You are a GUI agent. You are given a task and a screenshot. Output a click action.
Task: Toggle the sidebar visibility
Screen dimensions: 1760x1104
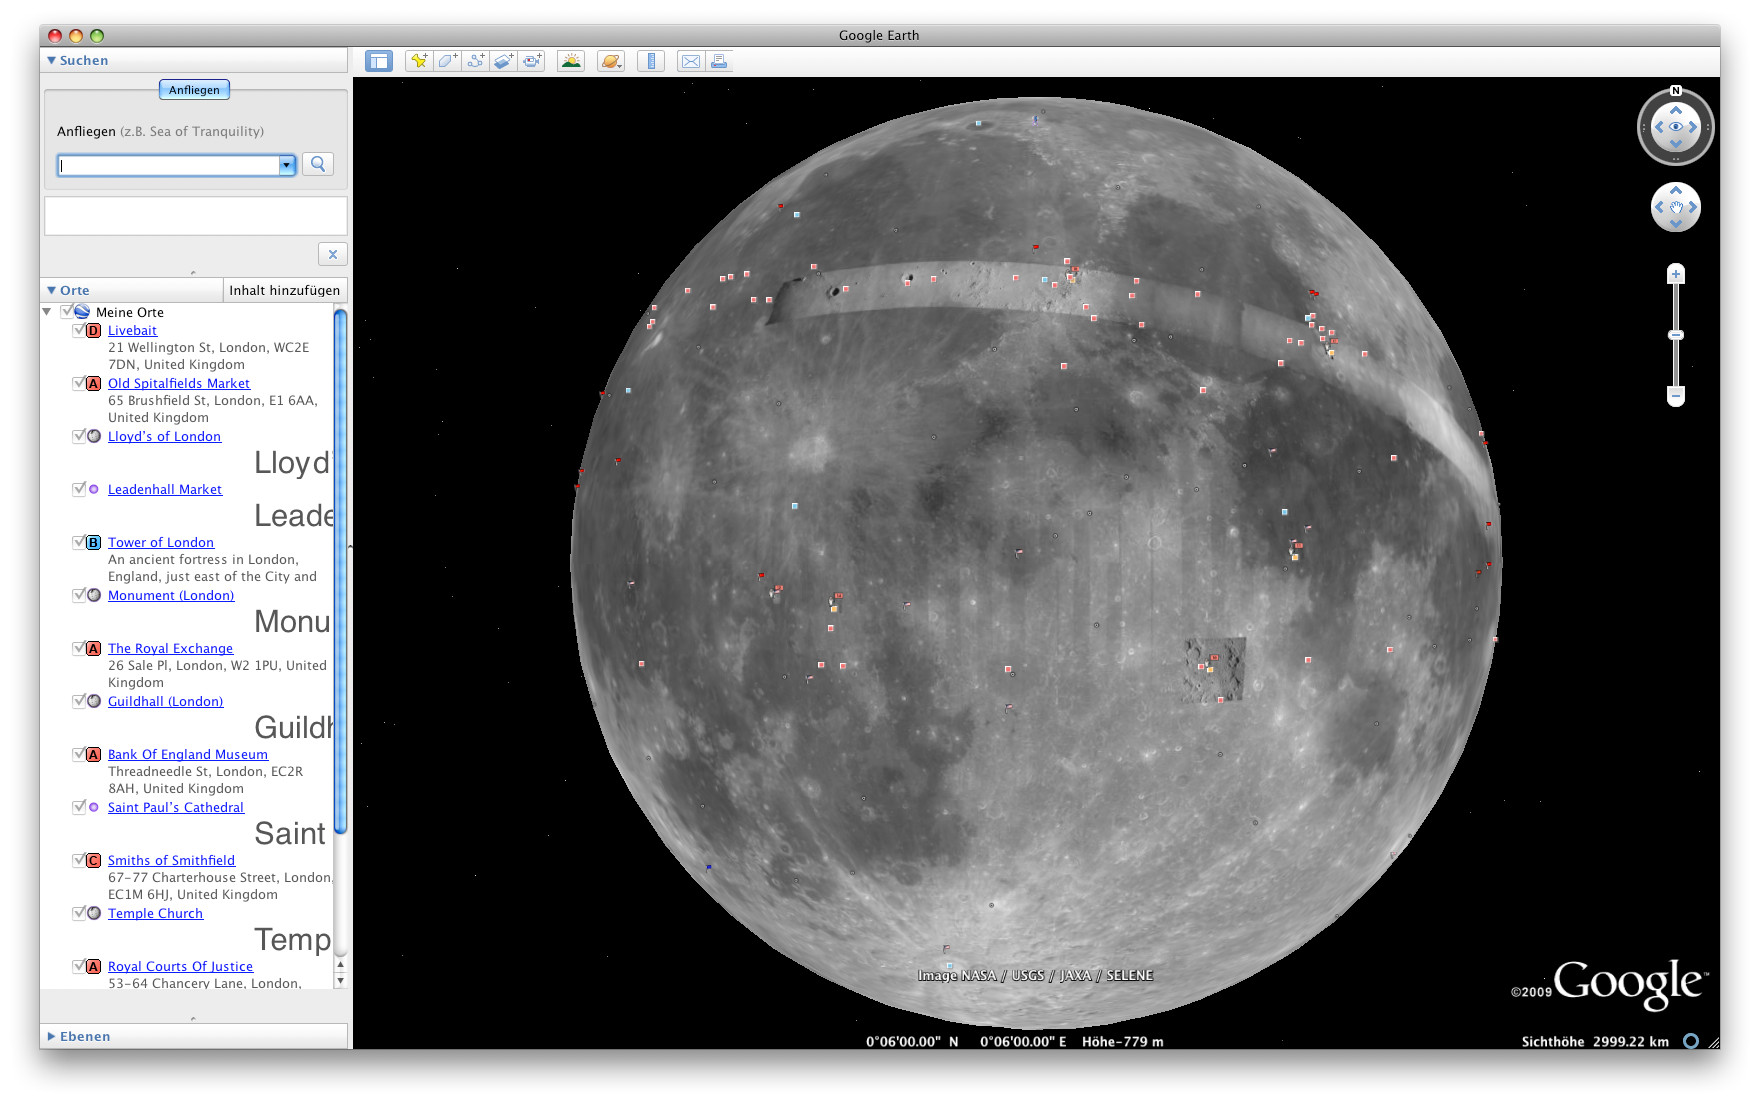coord(379,61)
